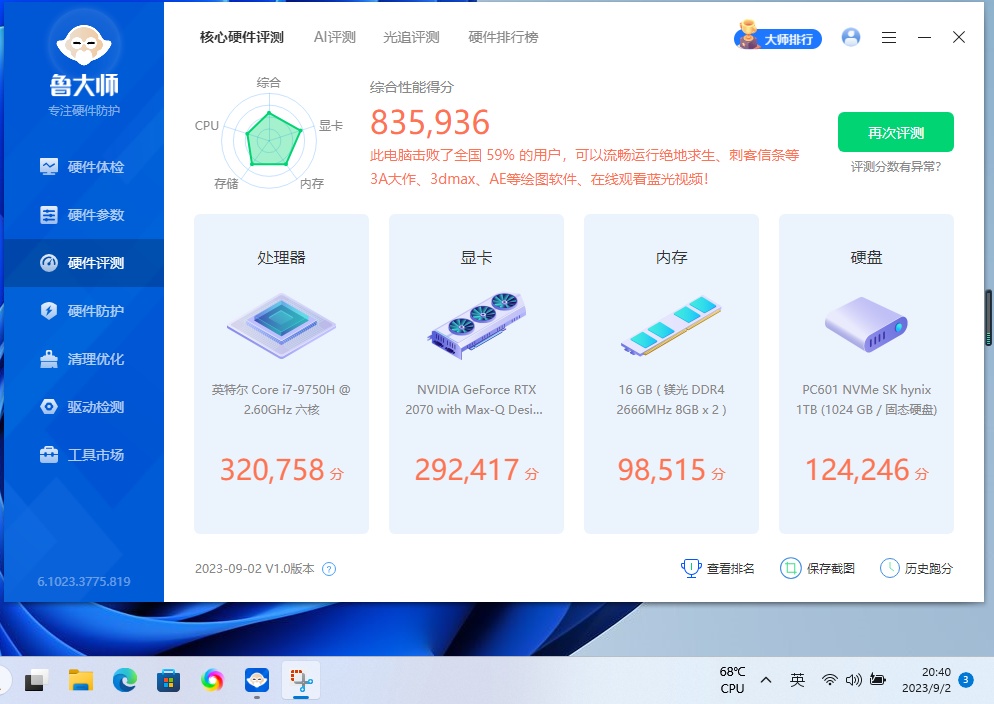Screen dimensions: 994x704
Task: Click the battery tray icon
Action: tap(877, 680)
